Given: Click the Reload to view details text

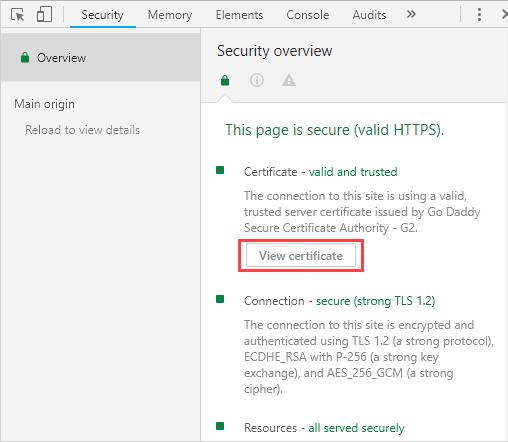Looking at the screenshot, I should point(82,130).
